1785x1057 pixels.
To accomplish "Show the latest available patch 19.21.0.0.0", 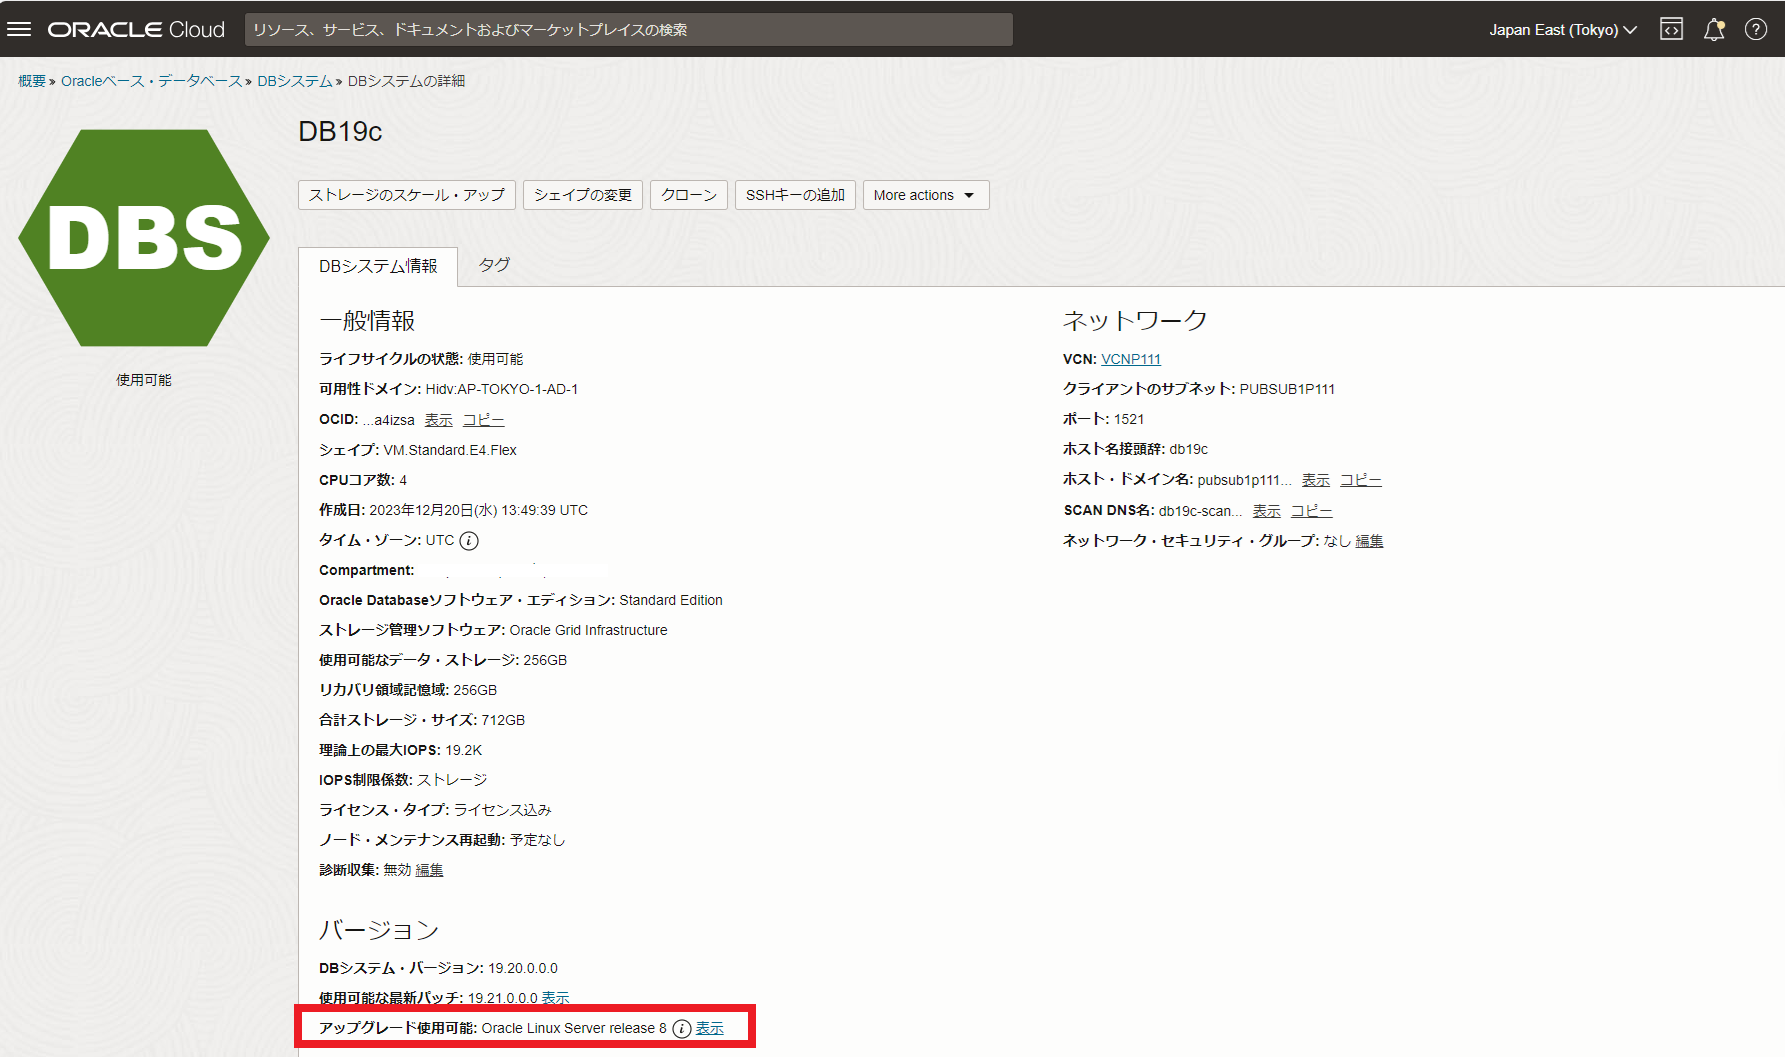I will pos(555,998).
